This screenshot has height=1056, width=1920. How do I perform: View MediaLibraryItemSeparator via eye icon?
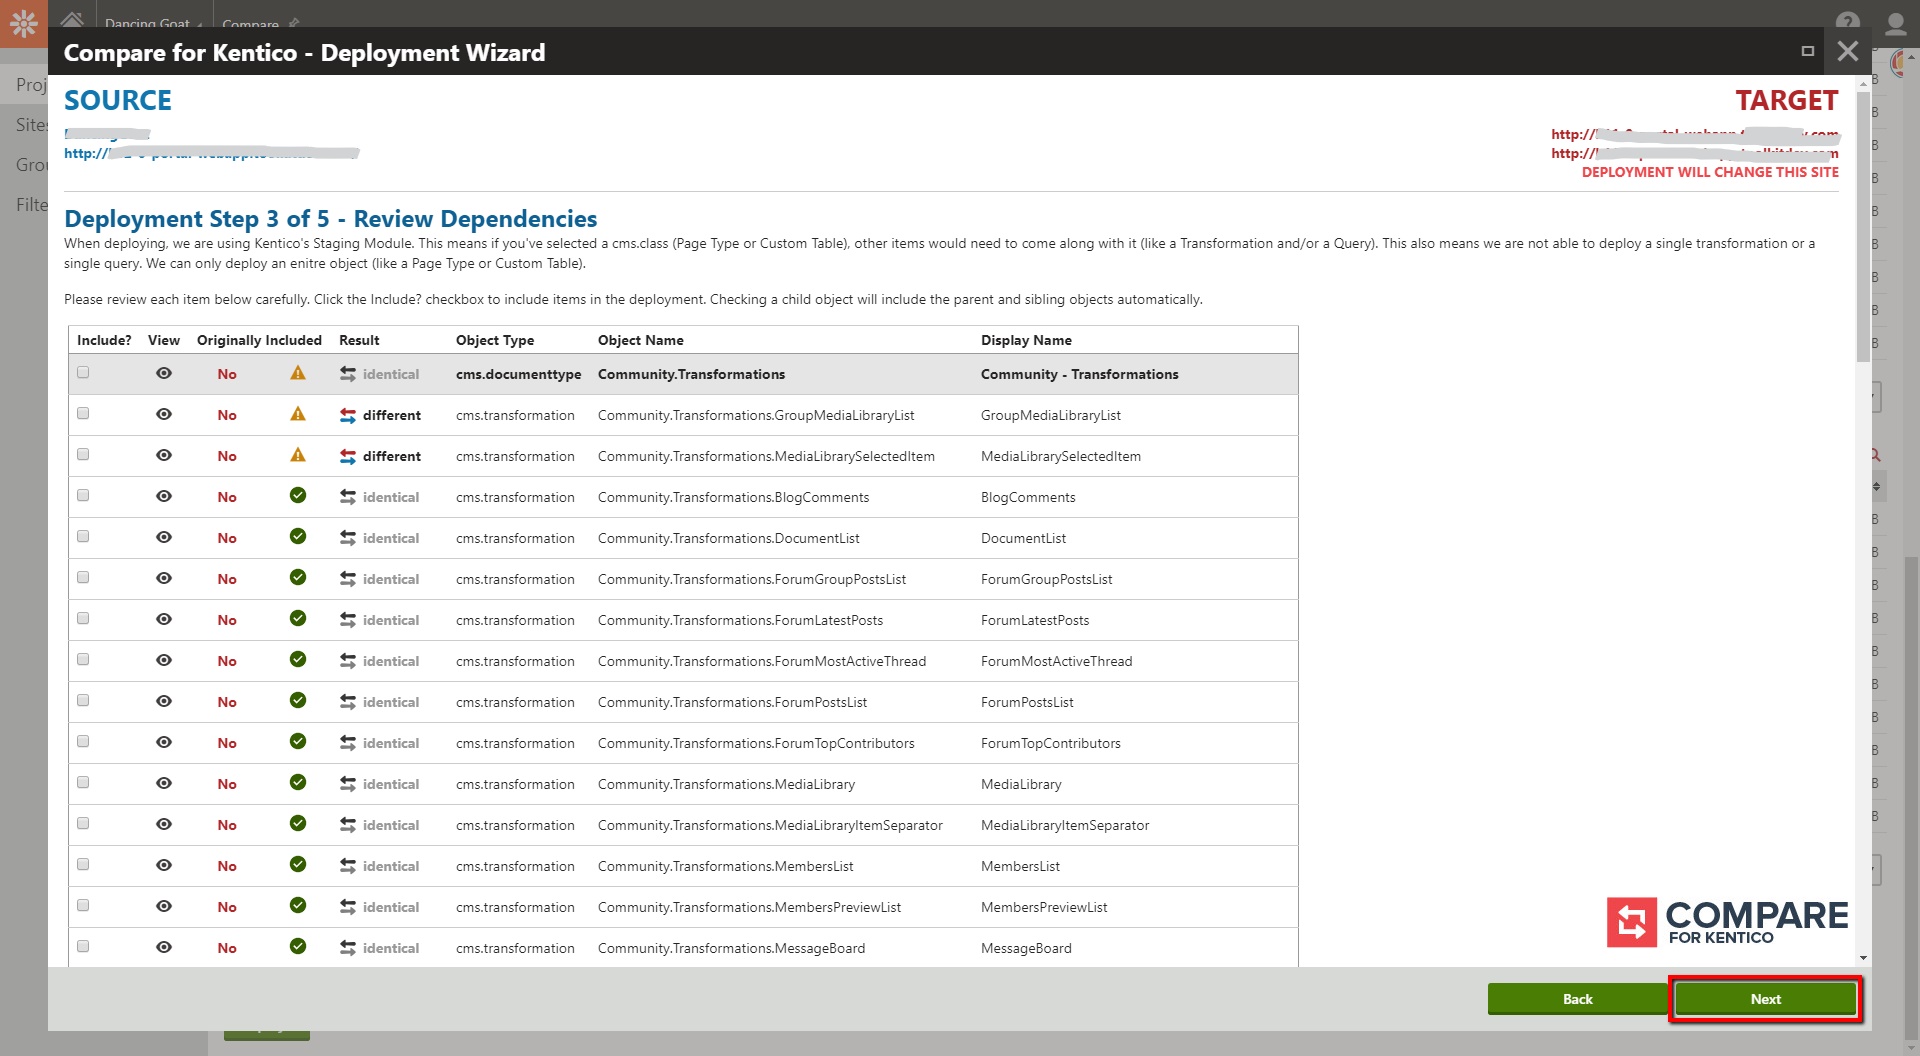point(164,824)
